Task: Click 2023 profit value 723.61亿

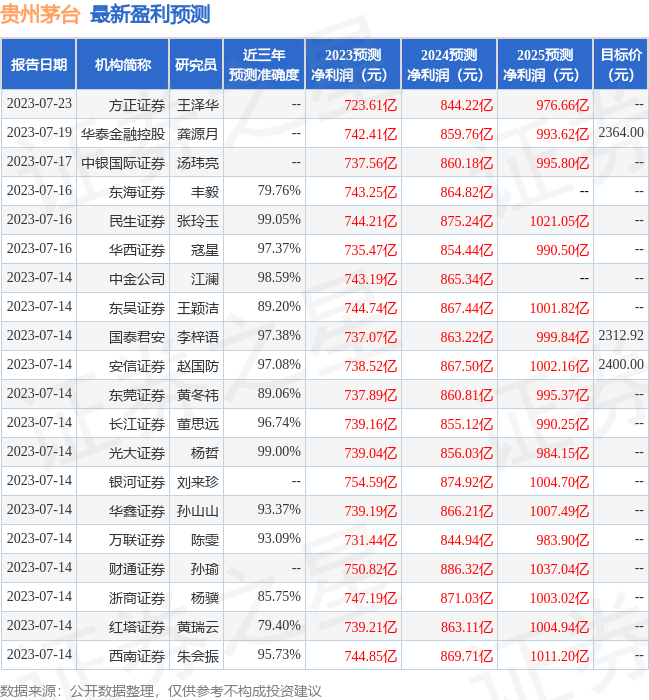Action: 370,105
